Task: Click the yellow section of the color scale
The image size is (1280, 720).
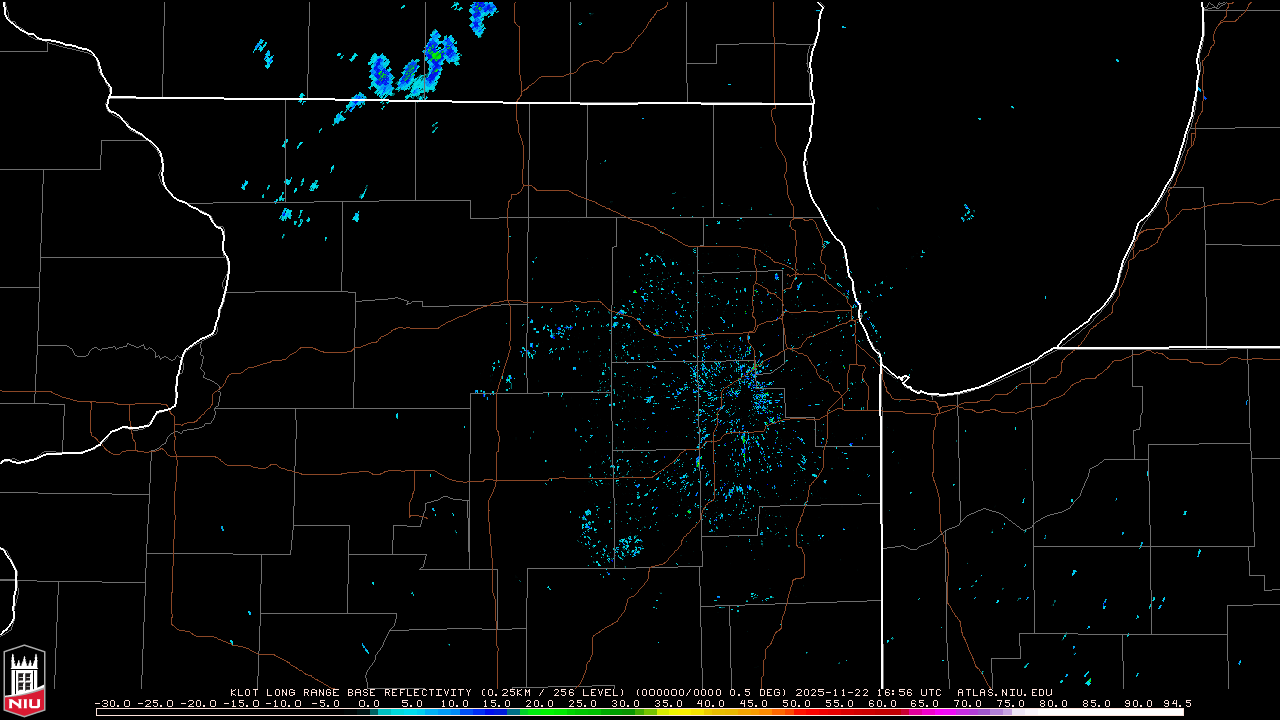Action: 690,712
